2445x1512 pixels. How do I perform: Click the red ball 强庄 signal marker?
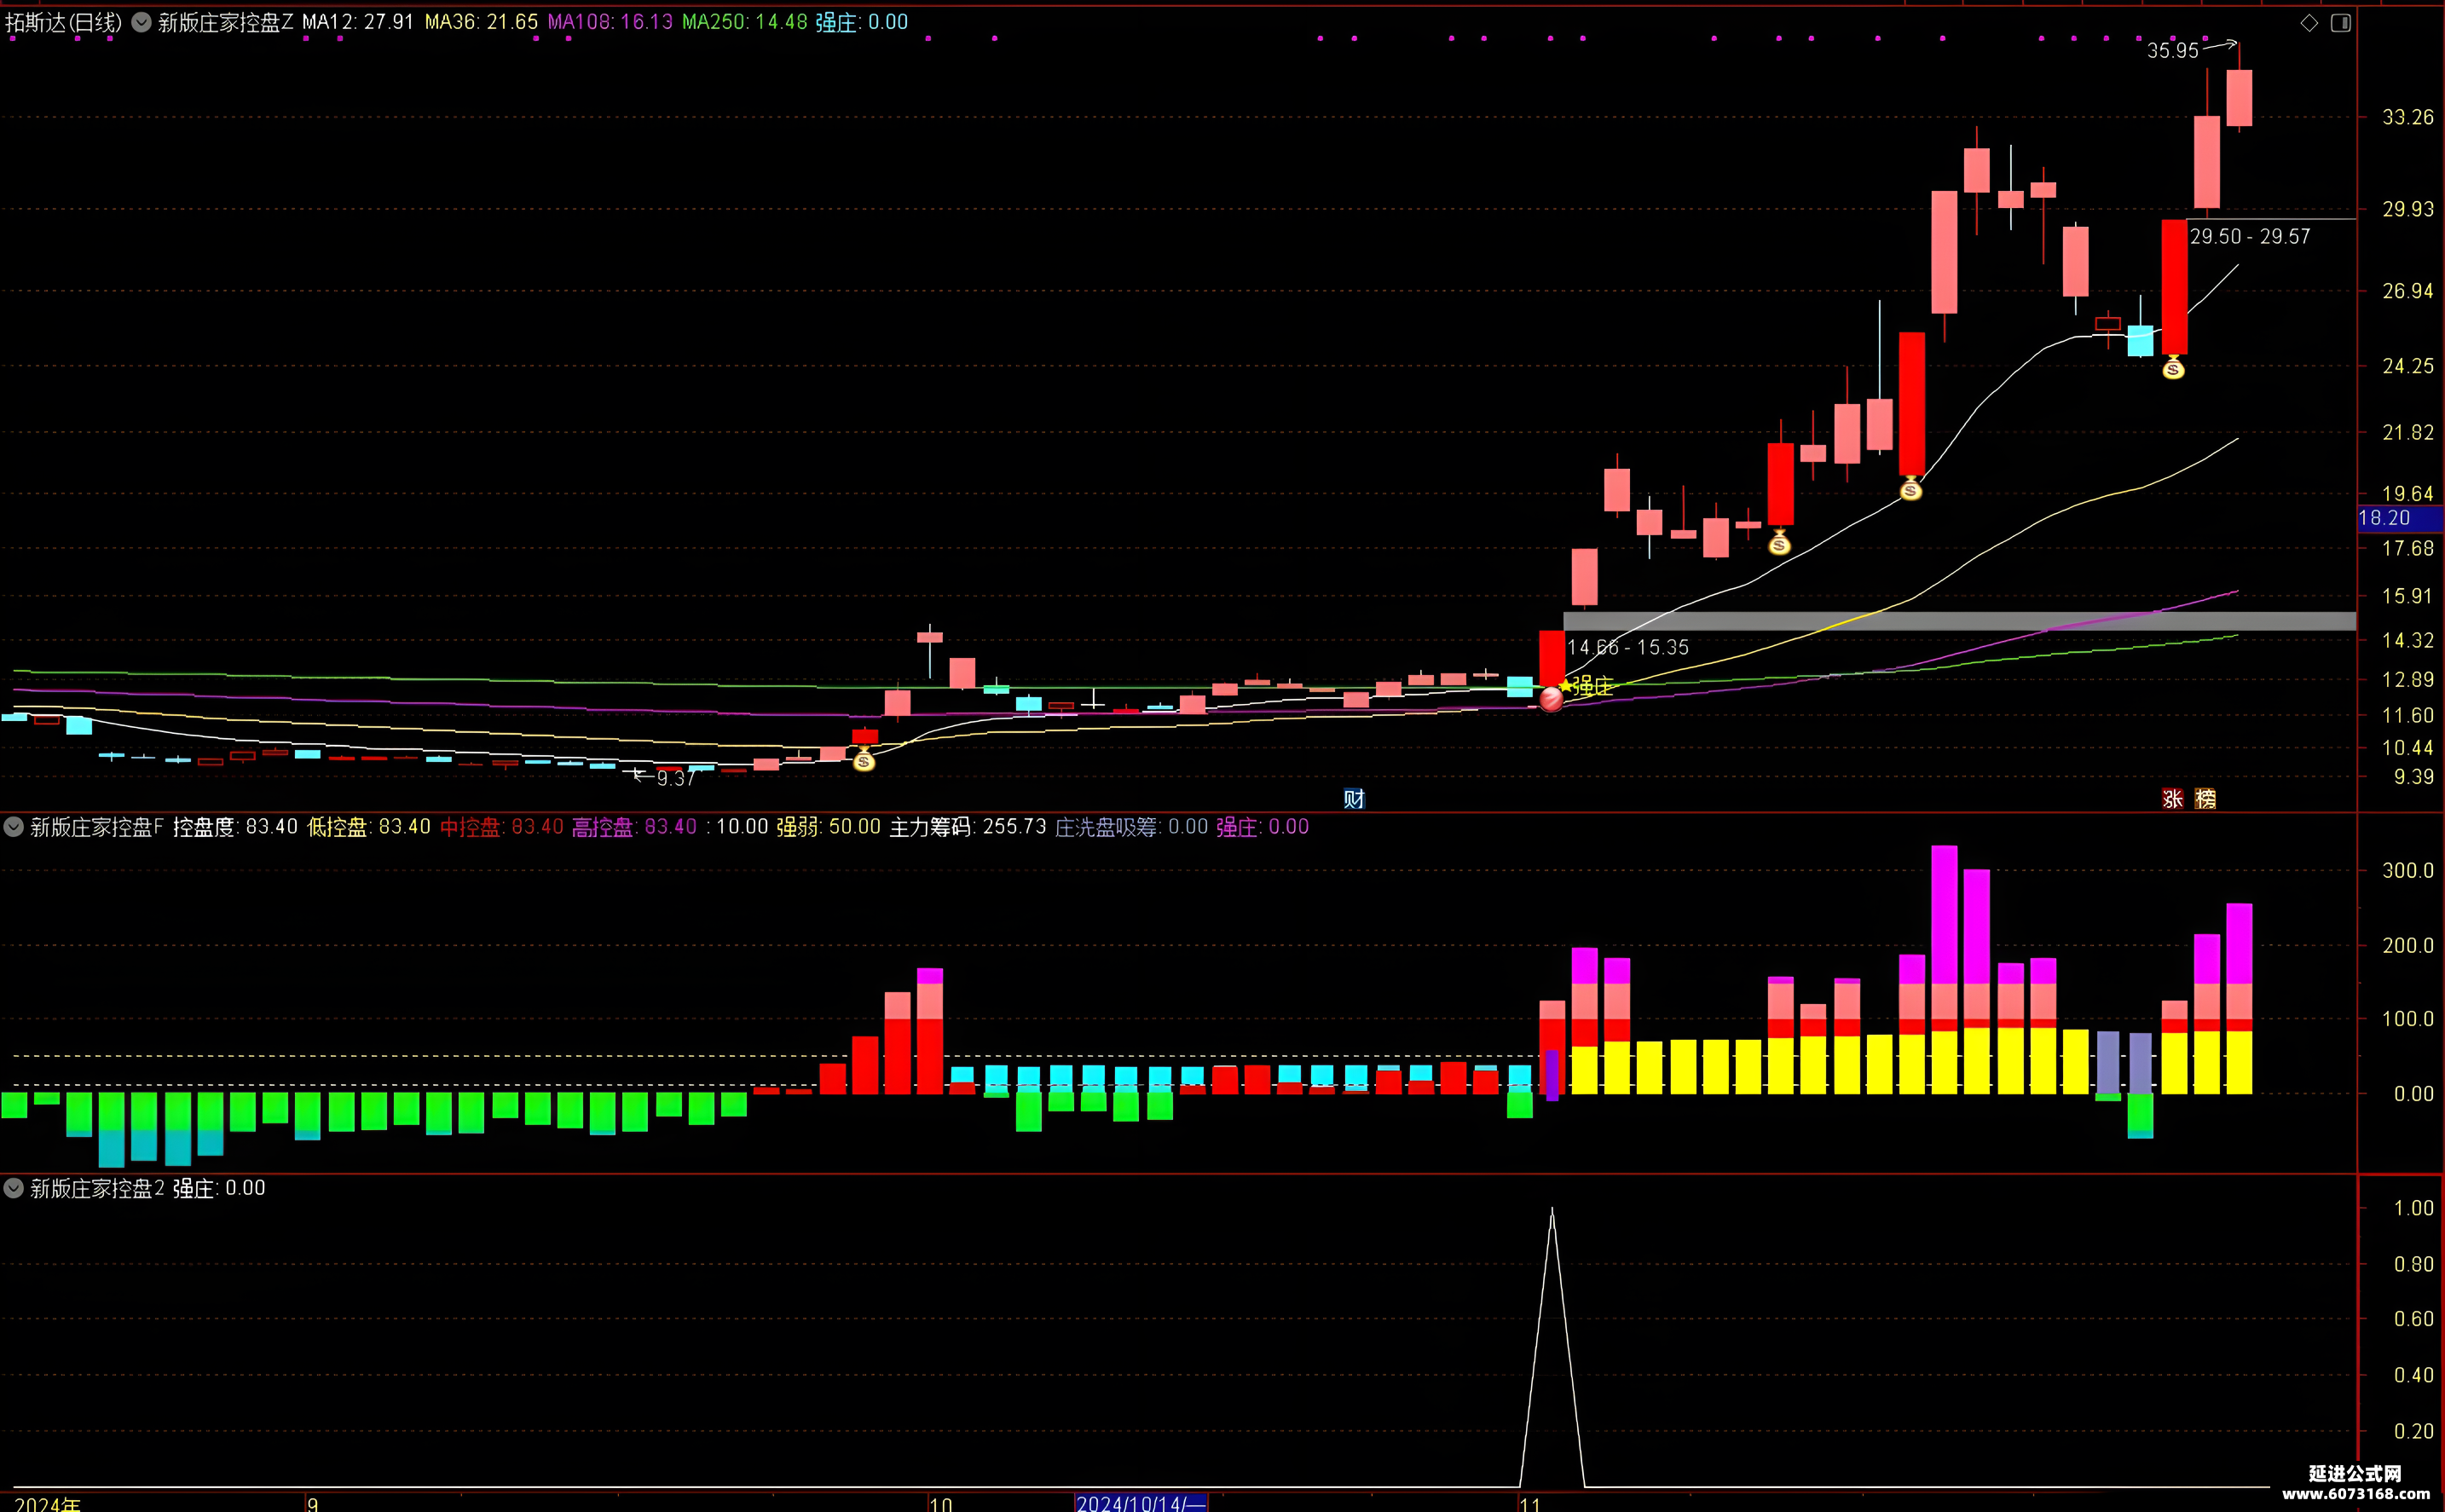[1551, 699]
